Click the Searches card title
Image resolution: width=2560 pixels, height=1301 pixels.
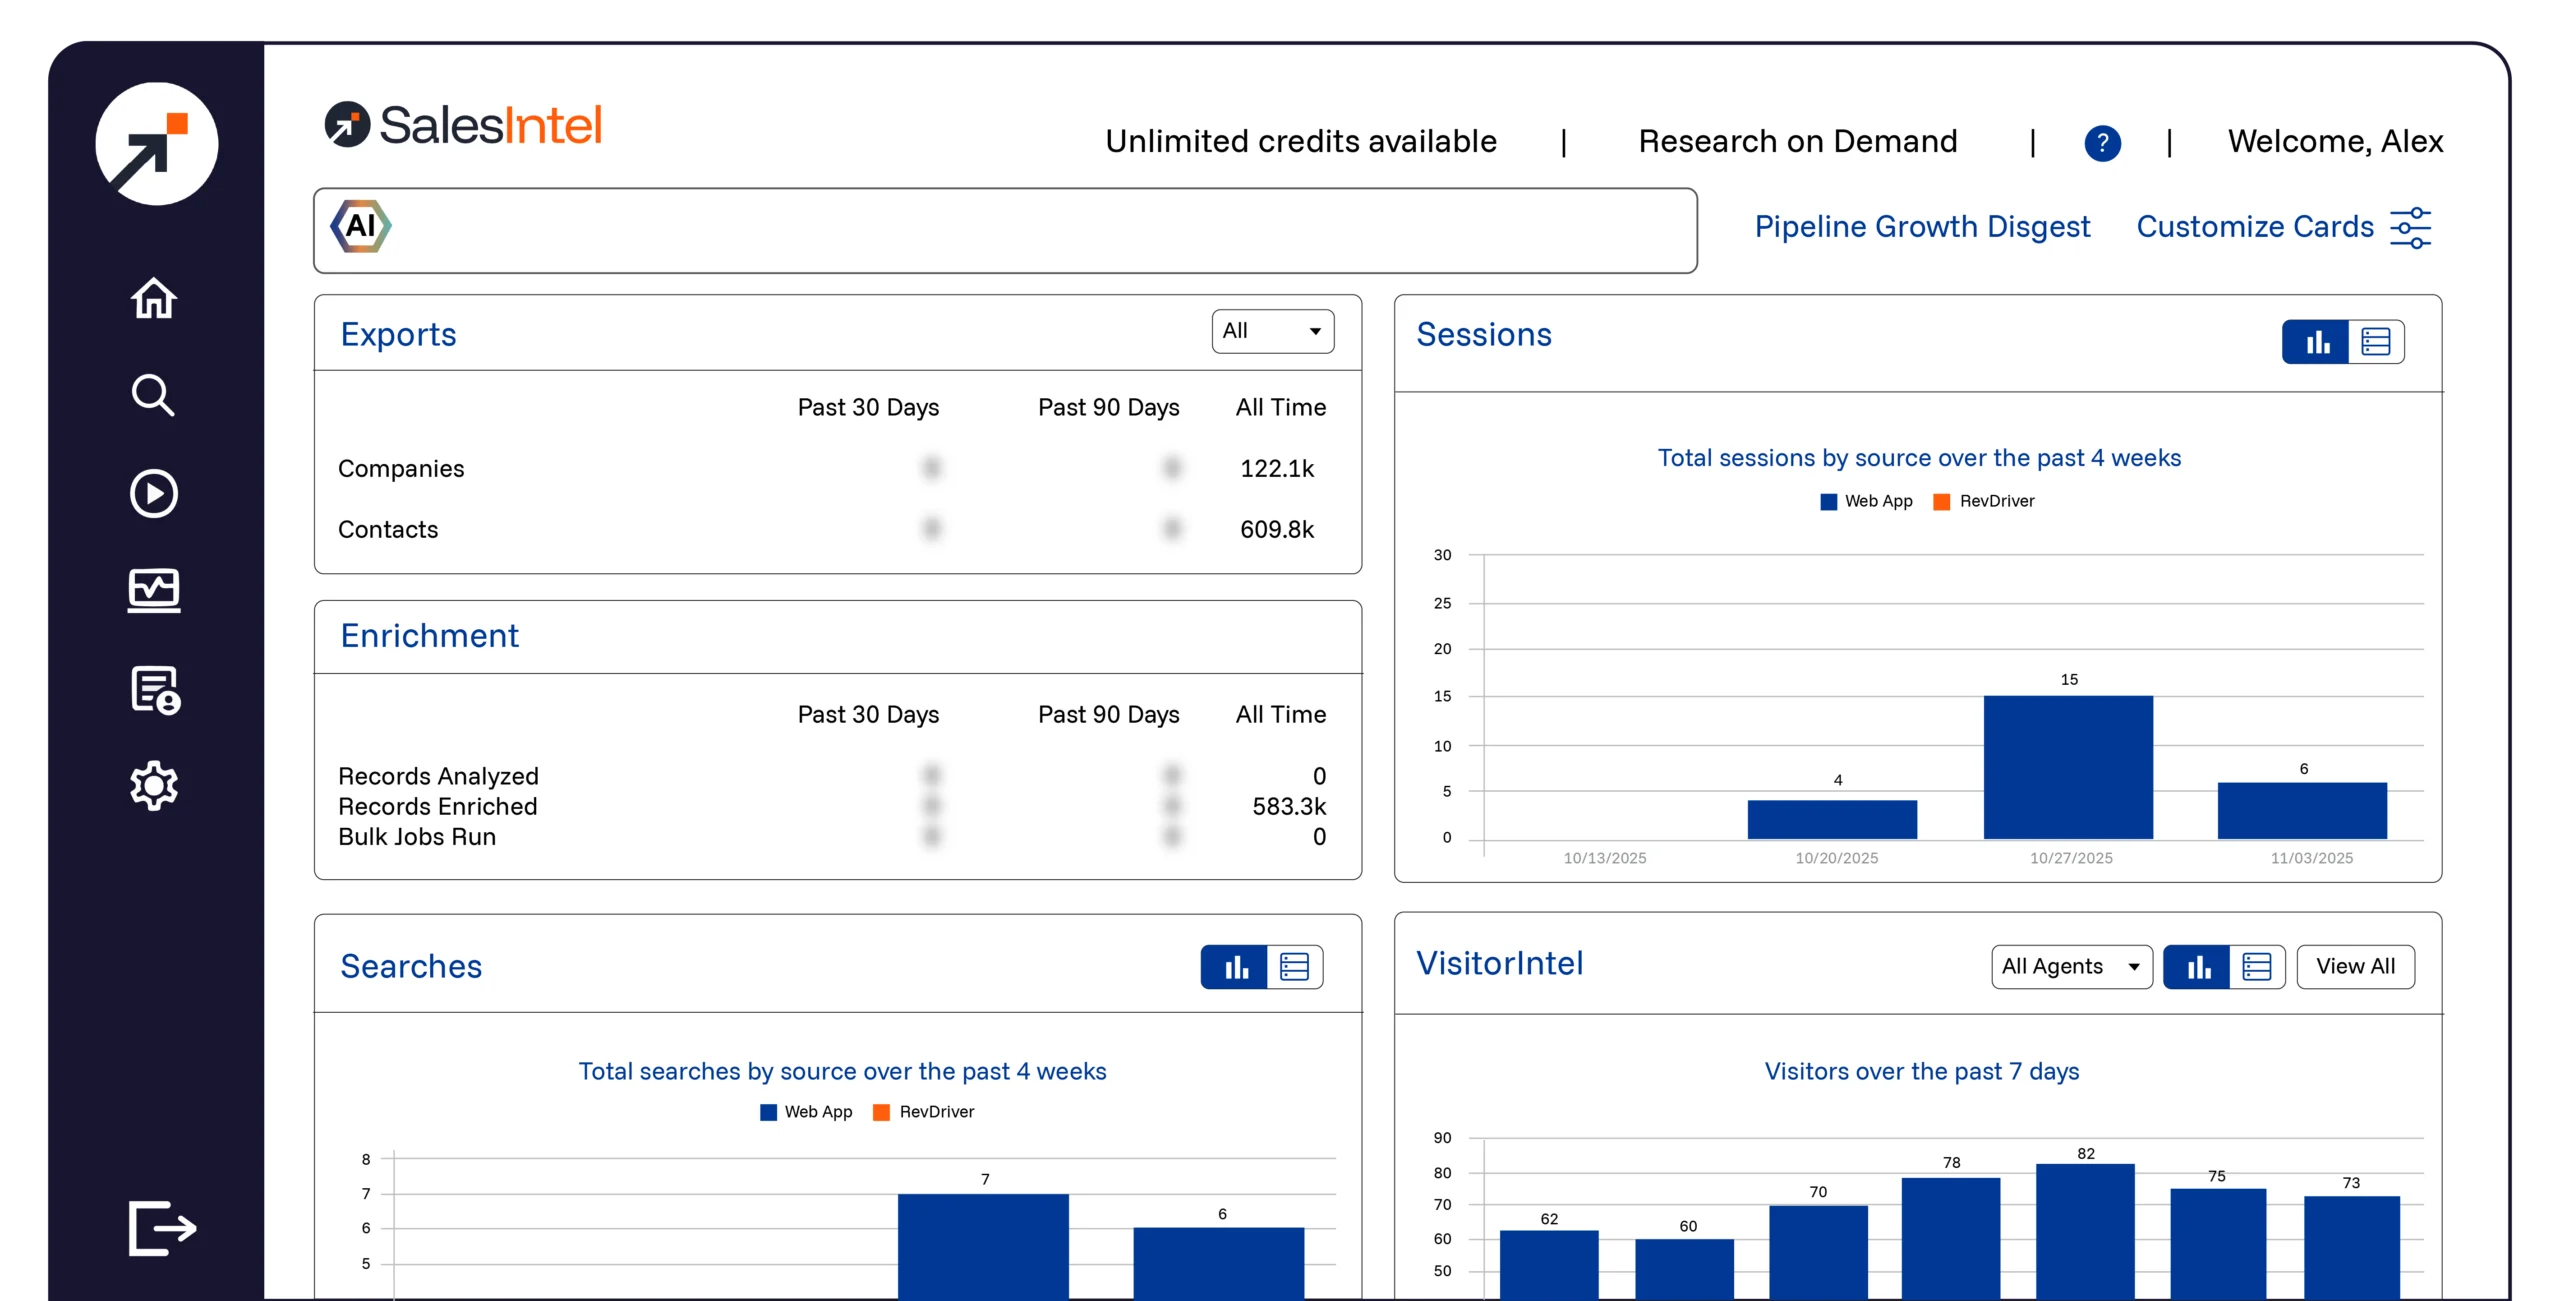(x=411, y=966)
